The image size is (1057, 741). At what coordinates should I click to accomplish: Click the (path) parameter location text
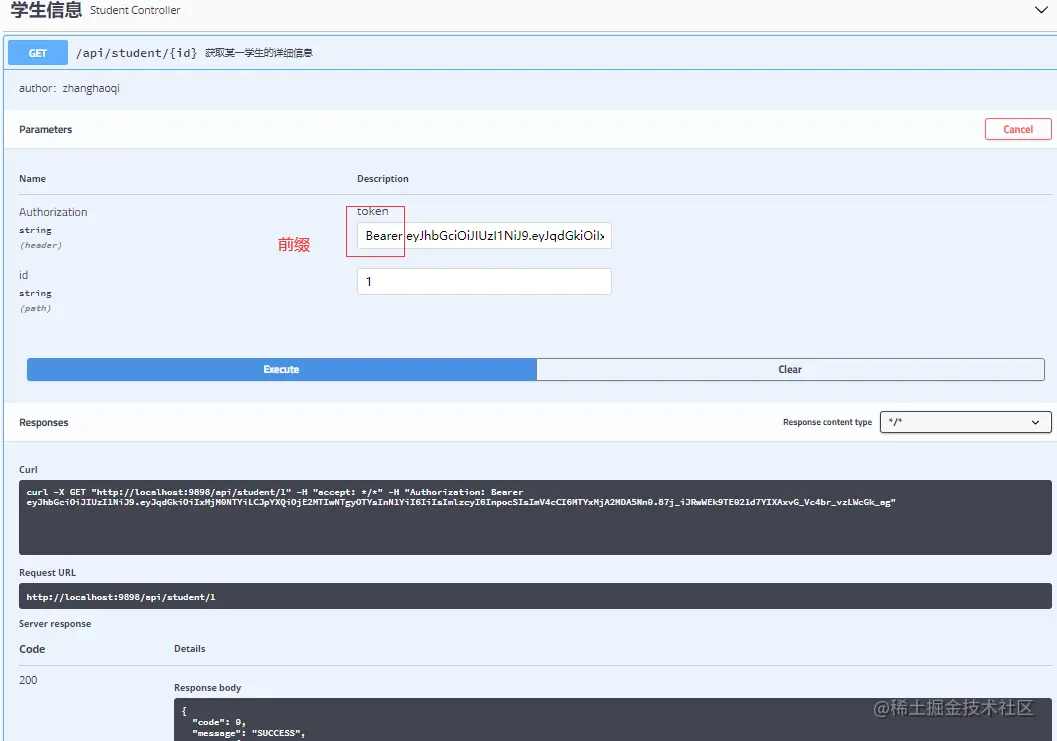pos(35,309)
